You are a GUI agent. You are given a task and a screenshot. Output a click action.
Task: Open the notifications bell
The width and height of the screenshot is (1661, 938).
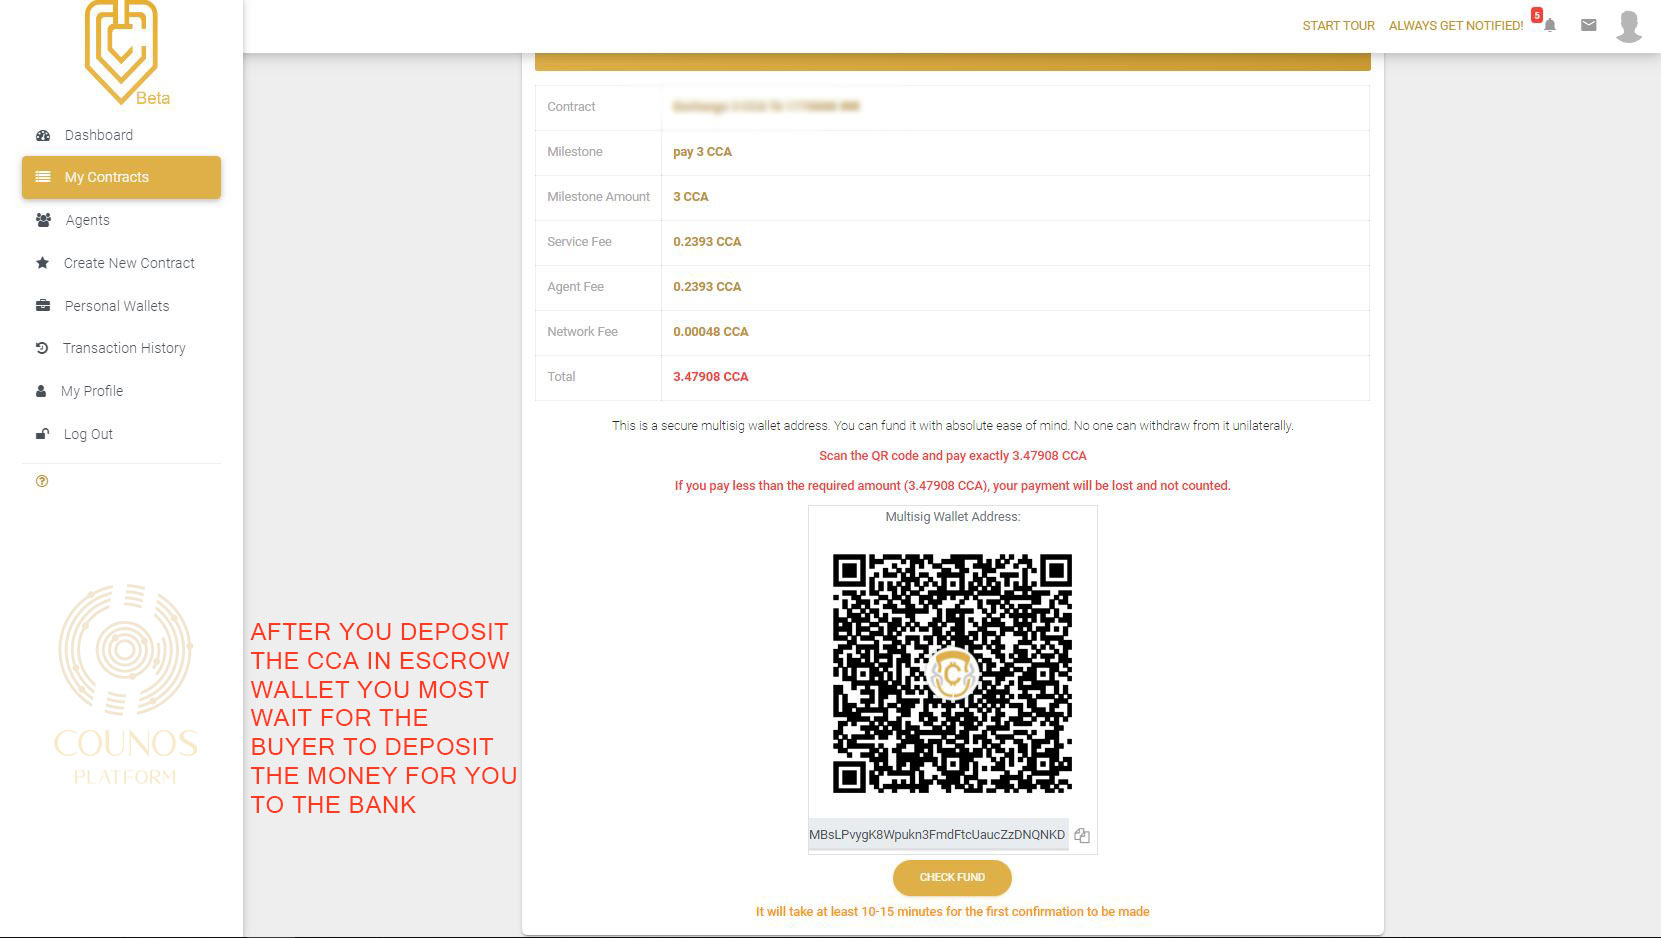pyautogui.click(x=1549, y=25)
